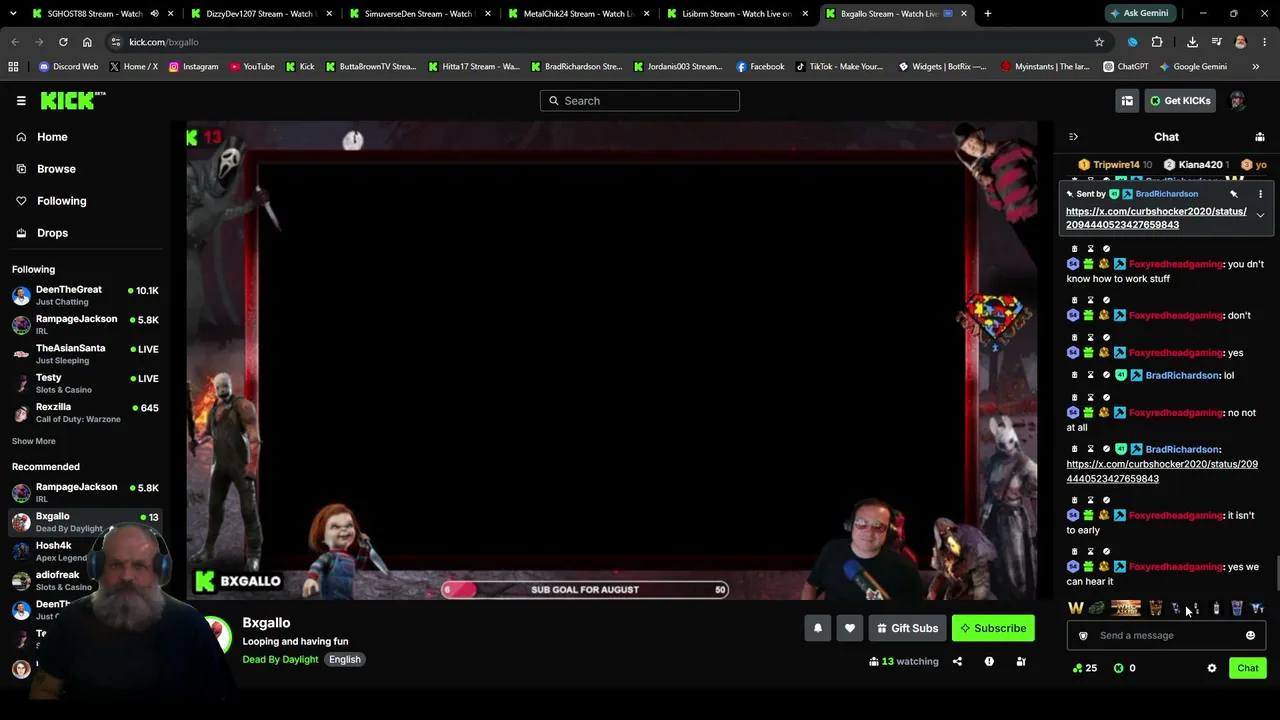Switch to Lisibrm Stream tab
Screen dimensions: 1280x720
(735, 14)
